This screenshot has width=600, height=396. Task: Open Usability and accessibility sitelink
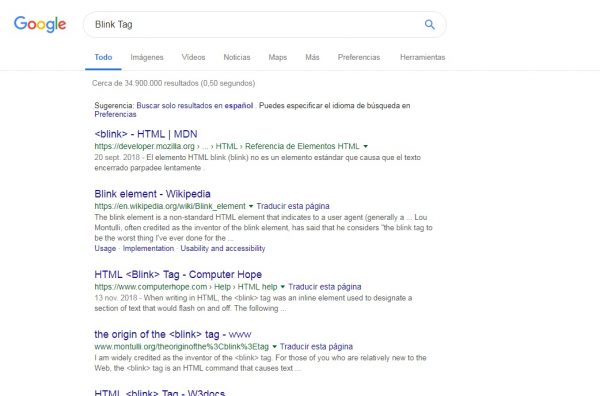[223, 249]
